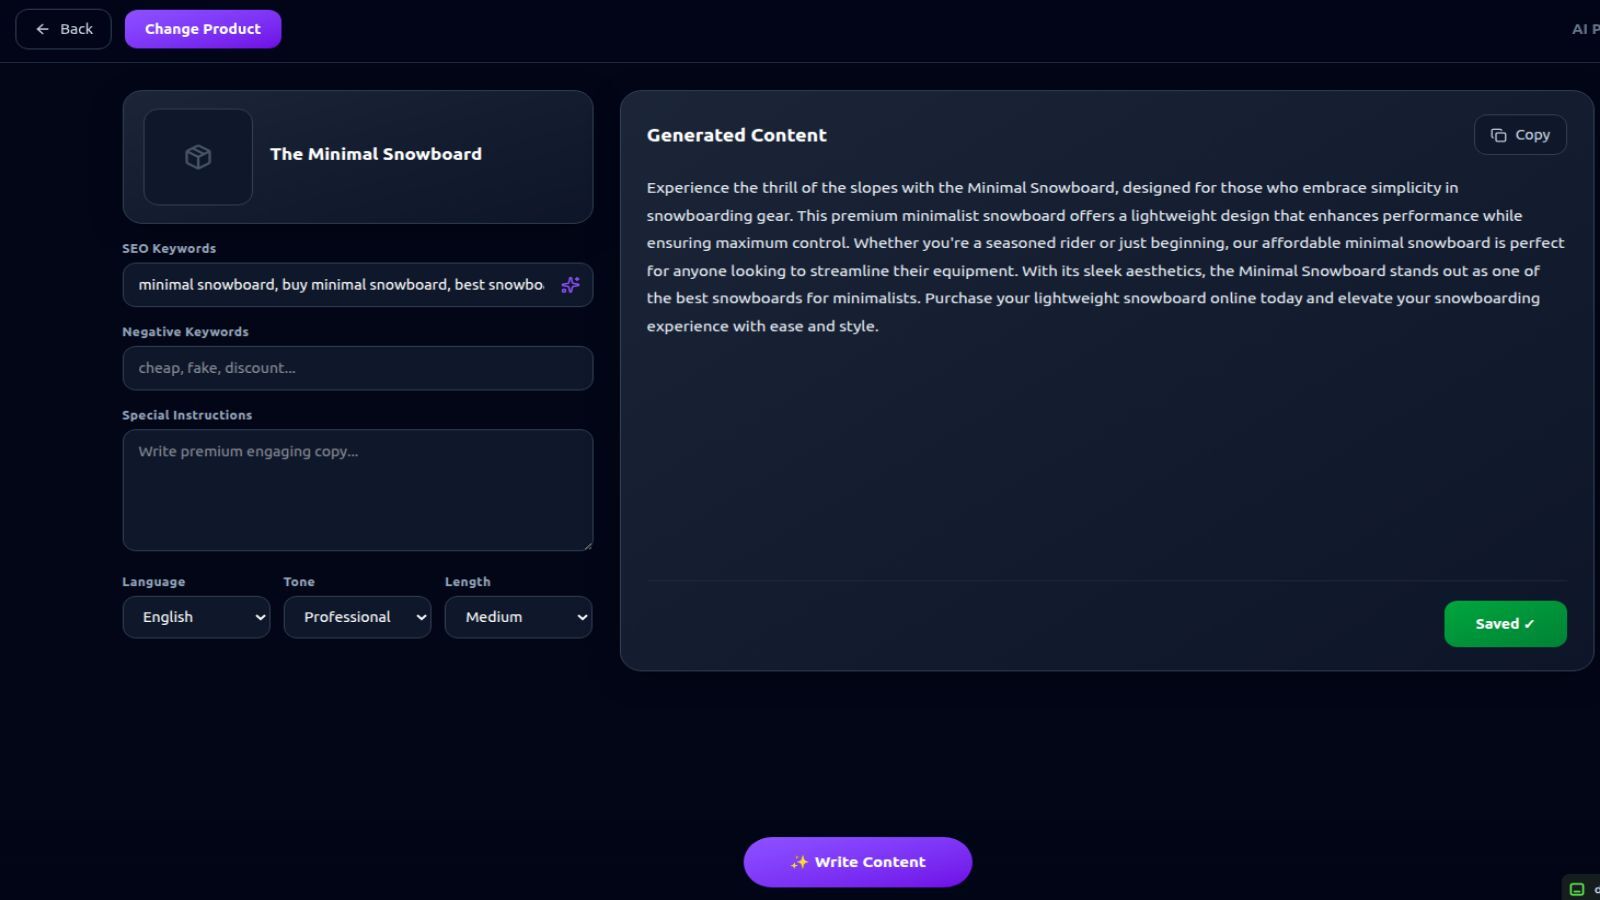Viewport: 1600px width, 900px height.
Task: Copy the generated content
Action: (1520, 135)
